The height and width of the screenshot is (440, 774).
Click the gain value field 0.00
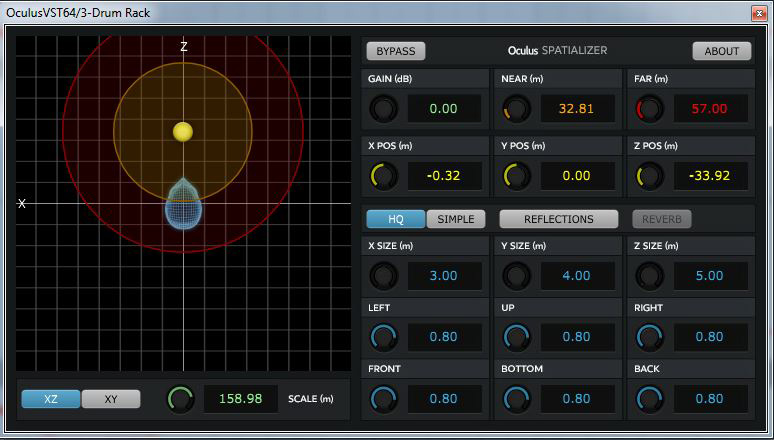coord(444,109)
